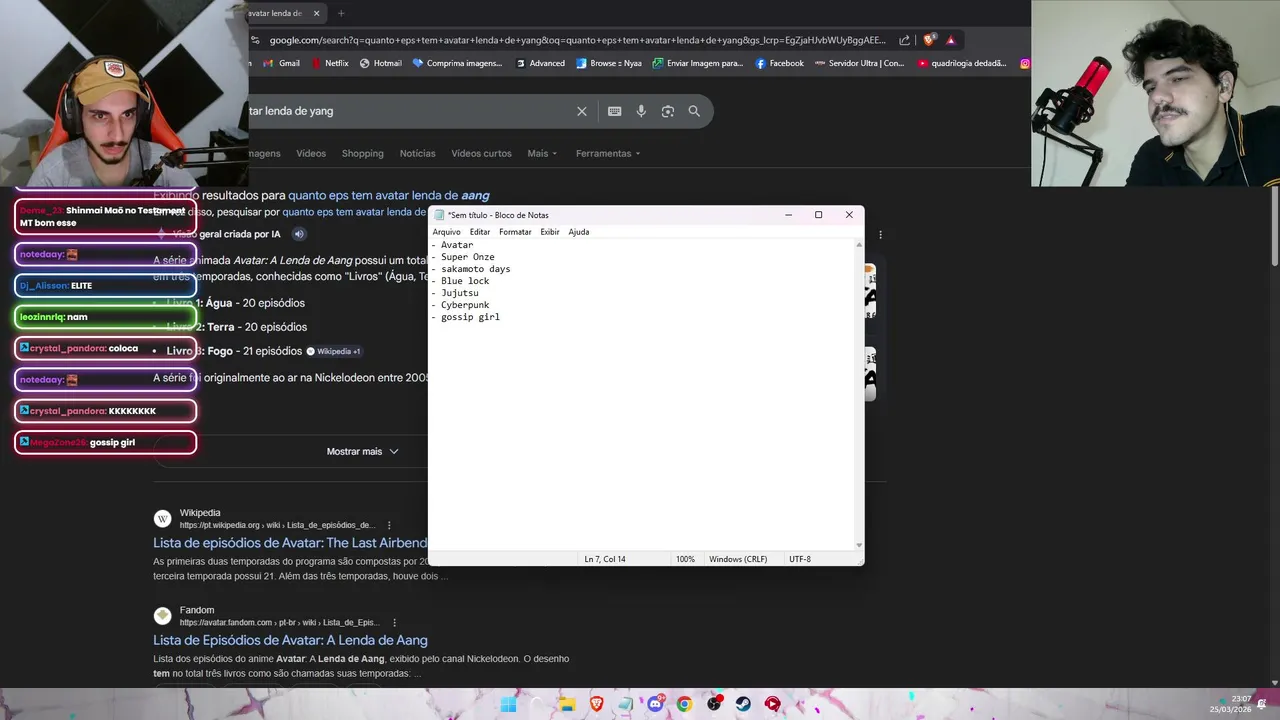The height and width of the screenshot is (720, 1280).
Task: Open the Comprima imagens bookmark
Action: (457, 63)
